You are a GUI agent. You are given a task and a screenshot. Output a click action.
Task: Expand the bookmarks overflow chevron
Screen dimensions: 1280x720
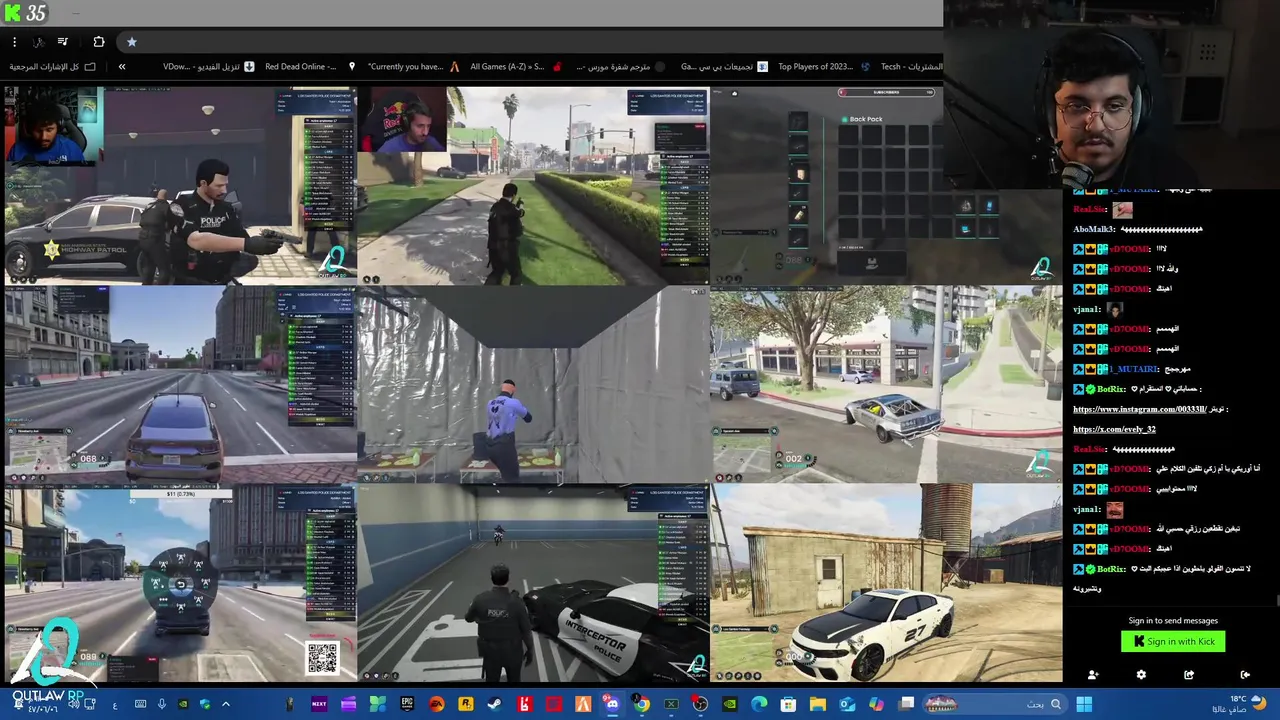(122, 67)
